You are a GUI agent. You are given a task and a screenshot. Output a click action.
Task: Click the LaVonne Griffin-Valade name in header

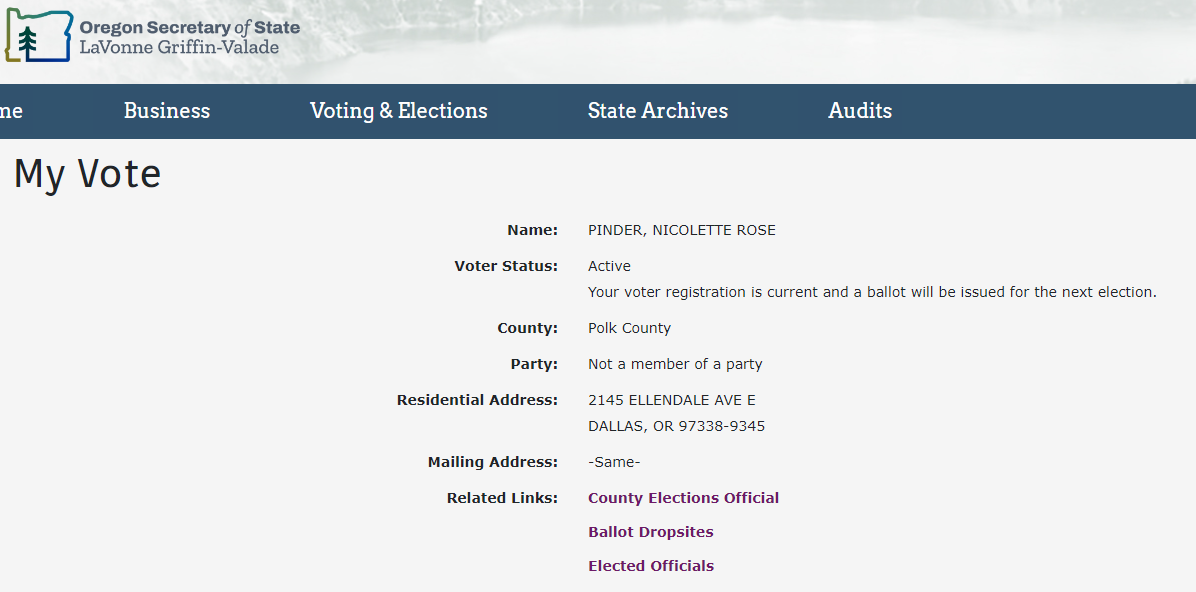[179, 47]
